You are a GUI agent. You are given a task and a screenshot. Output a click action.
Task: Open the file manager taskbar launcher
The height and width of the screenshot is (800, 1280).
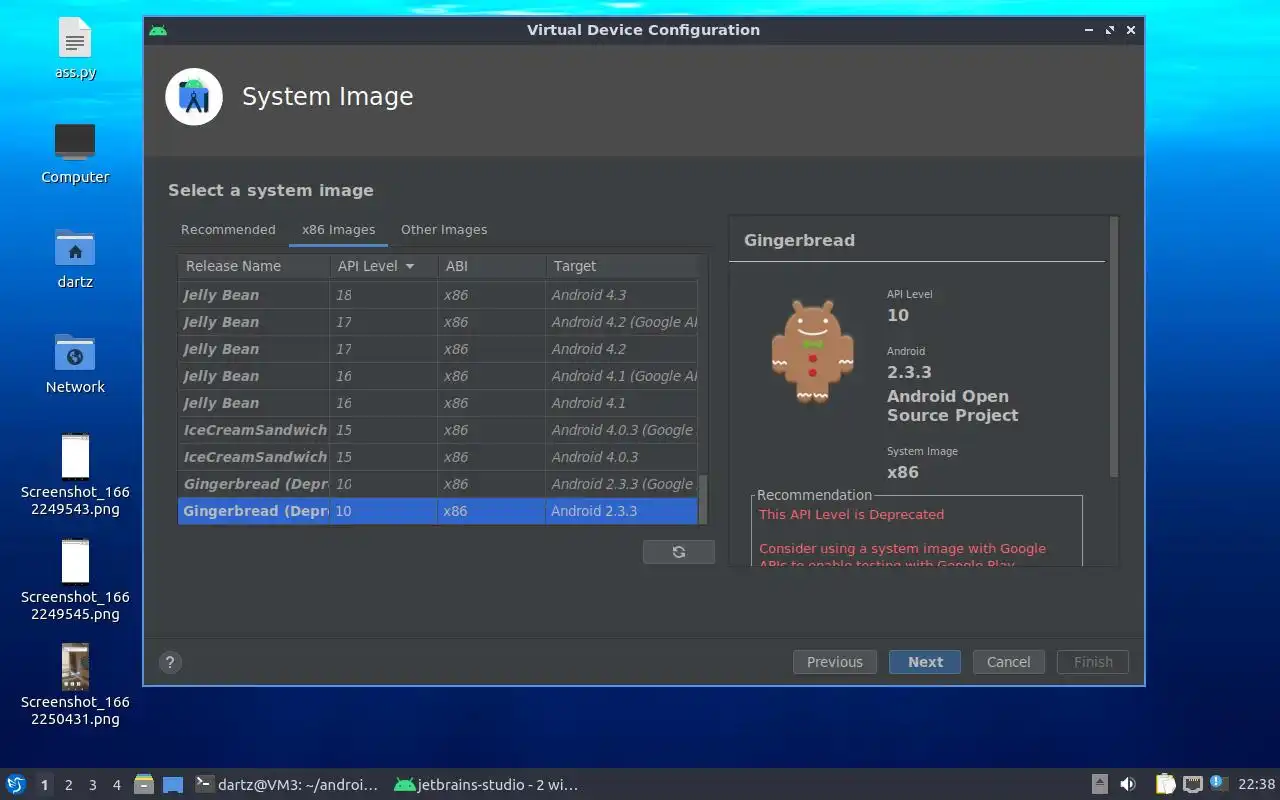pos(144,785)
